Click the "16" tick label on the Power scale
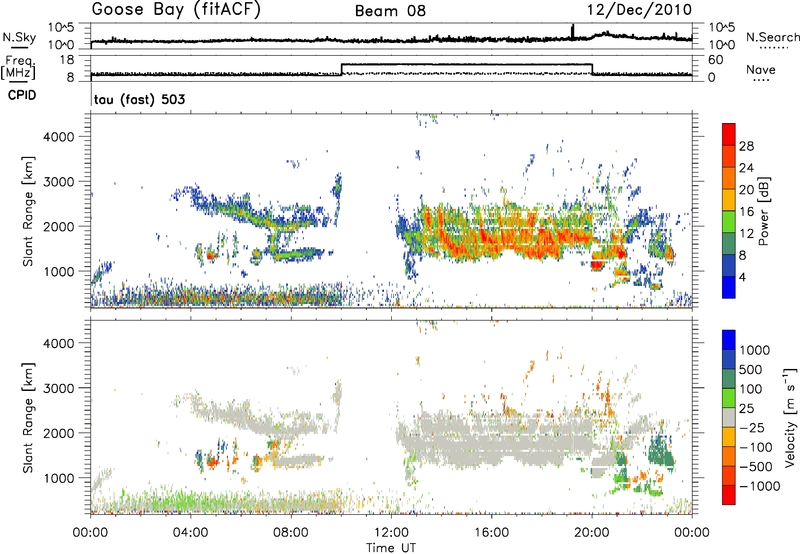The image size is (800, 554). click(x=746, y=212)
